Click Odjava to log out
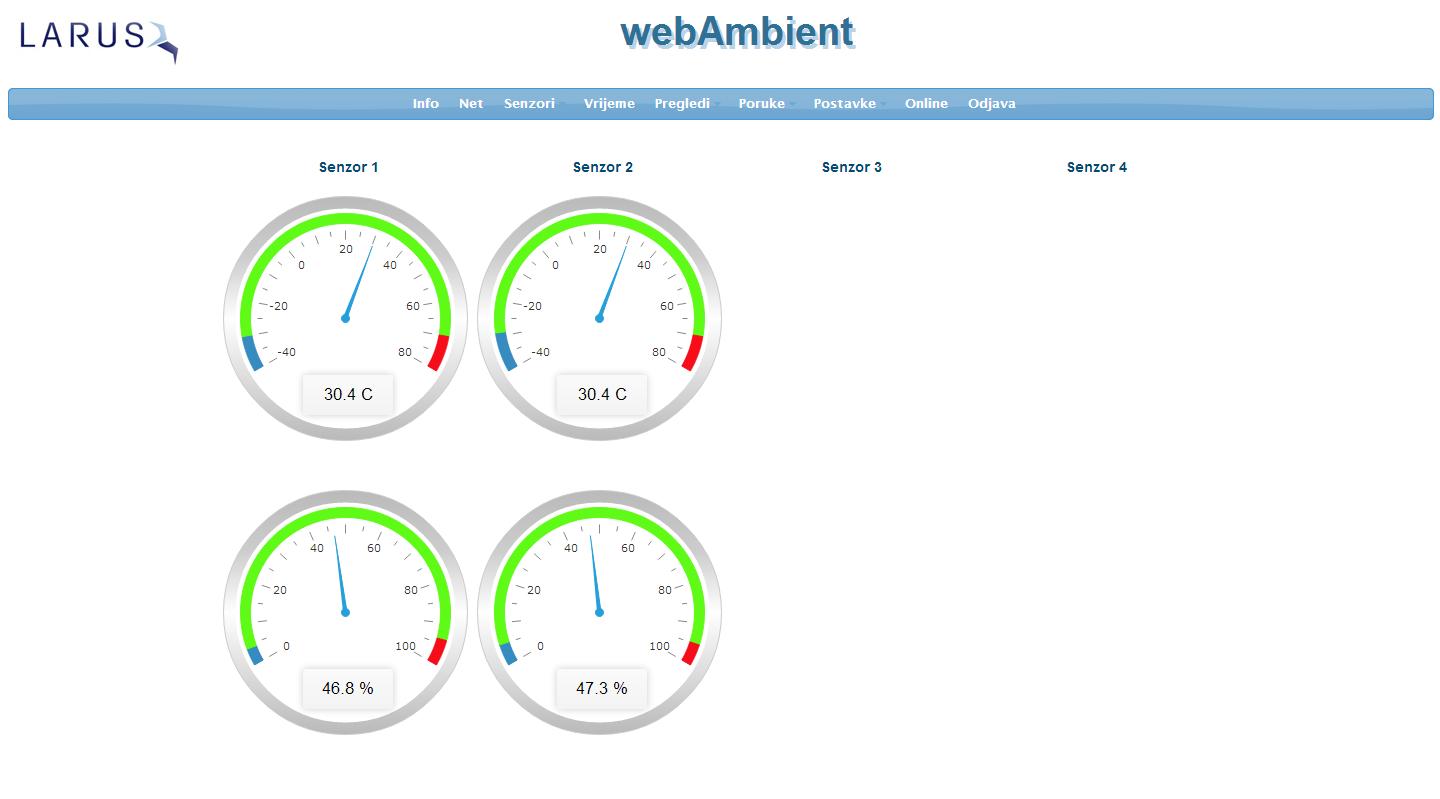 pos(991,104)
